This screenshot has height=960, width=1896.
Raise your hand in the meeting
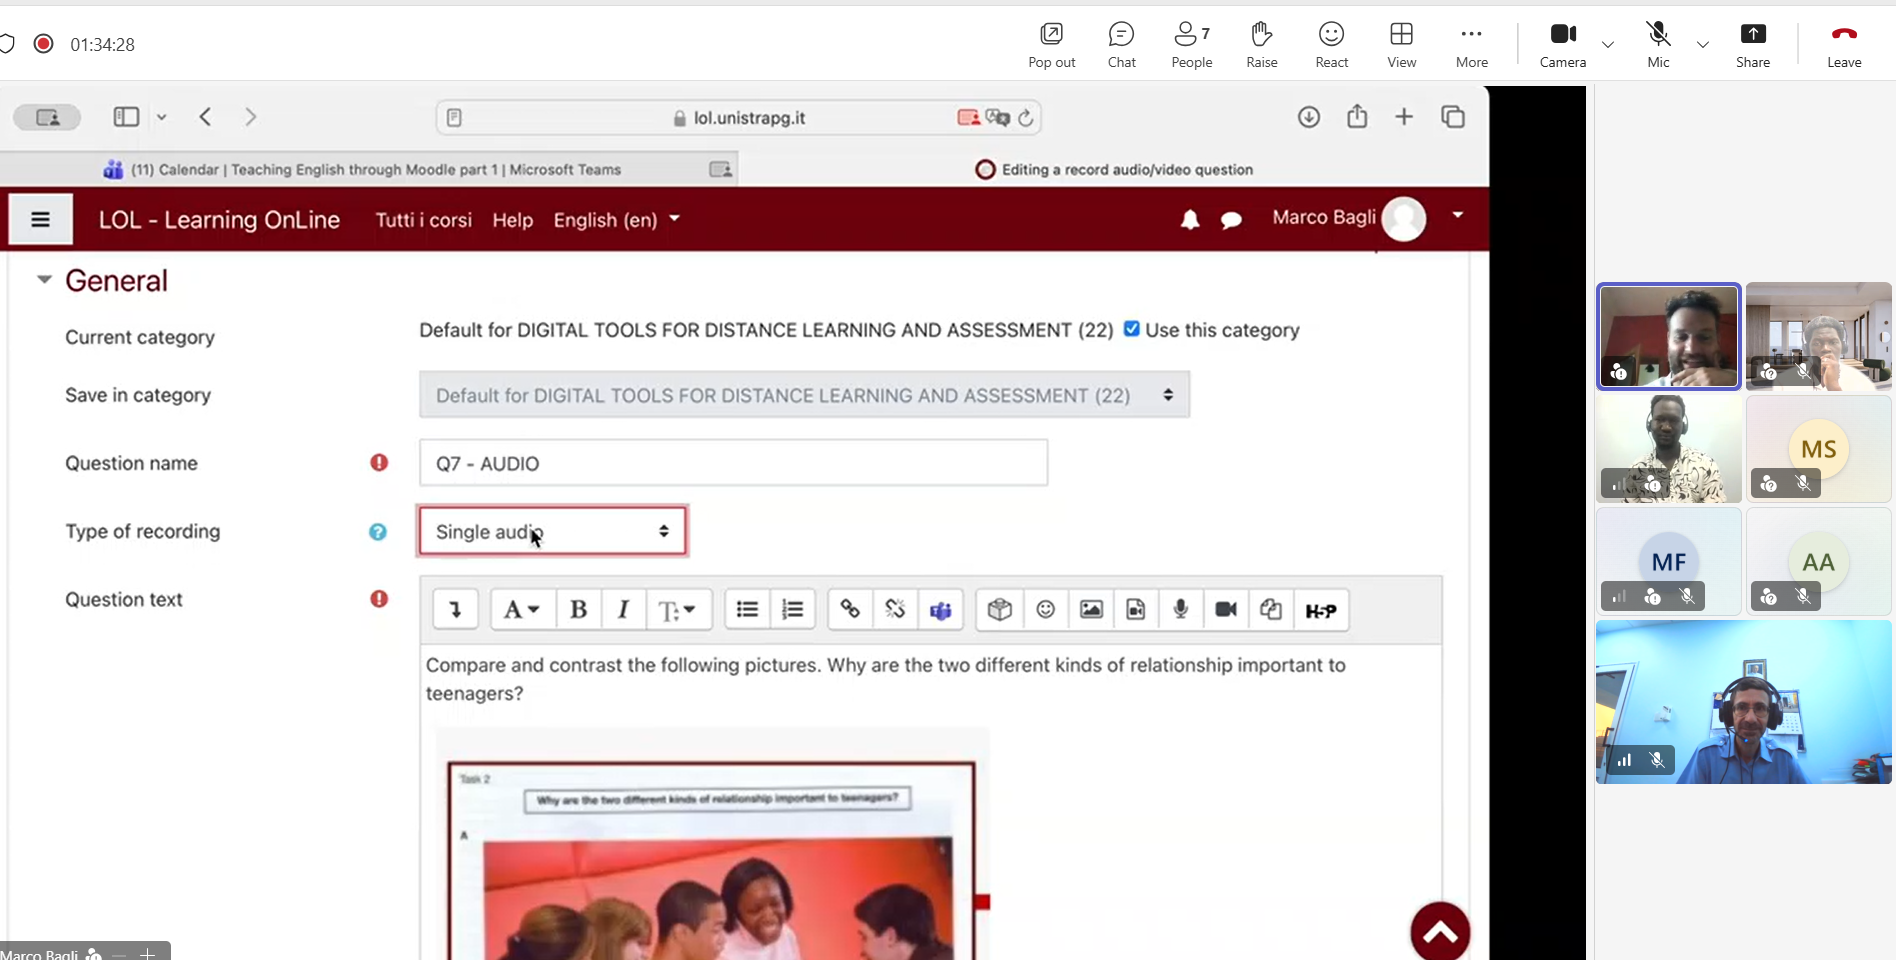[1261, 45]
